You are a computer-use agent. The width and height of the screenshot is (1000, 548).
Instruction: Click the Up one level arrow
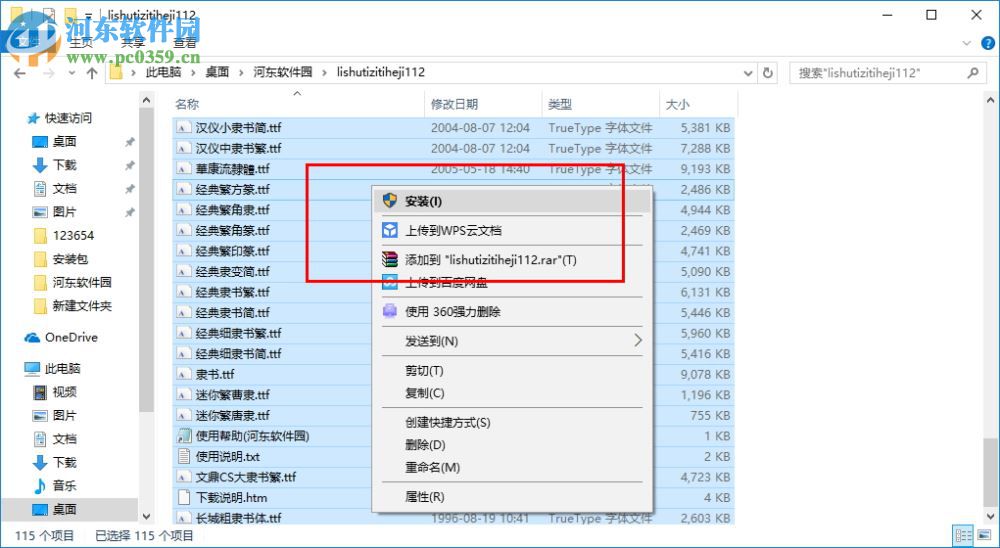92,73
